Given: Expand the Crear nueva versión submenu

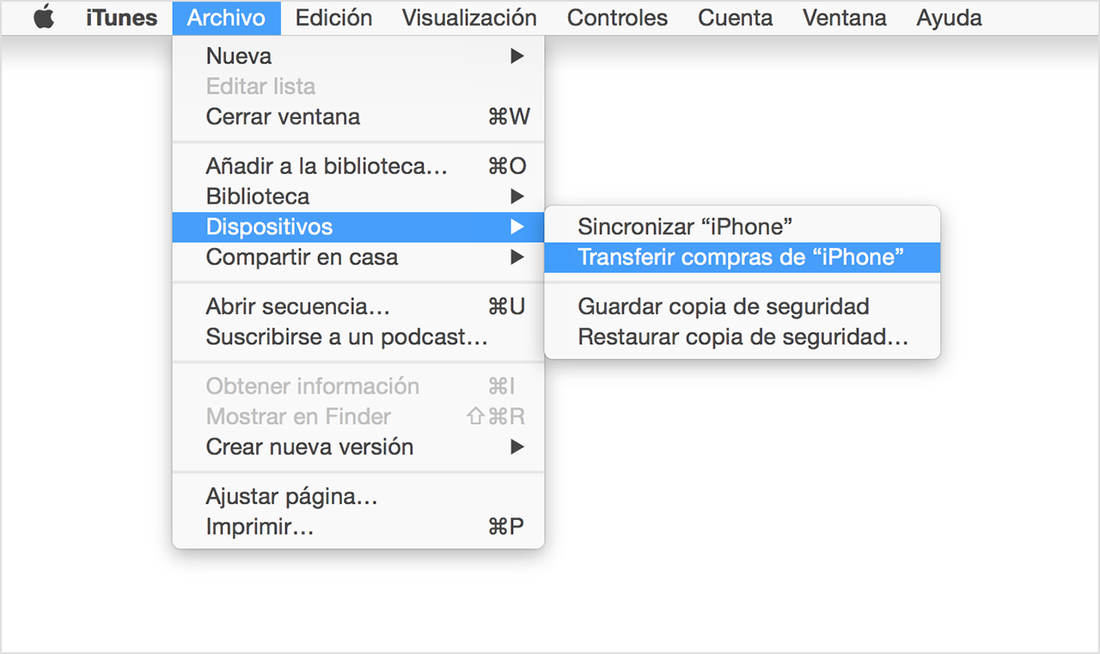Looking at the screenshot, I should click(x=358, y=447).
